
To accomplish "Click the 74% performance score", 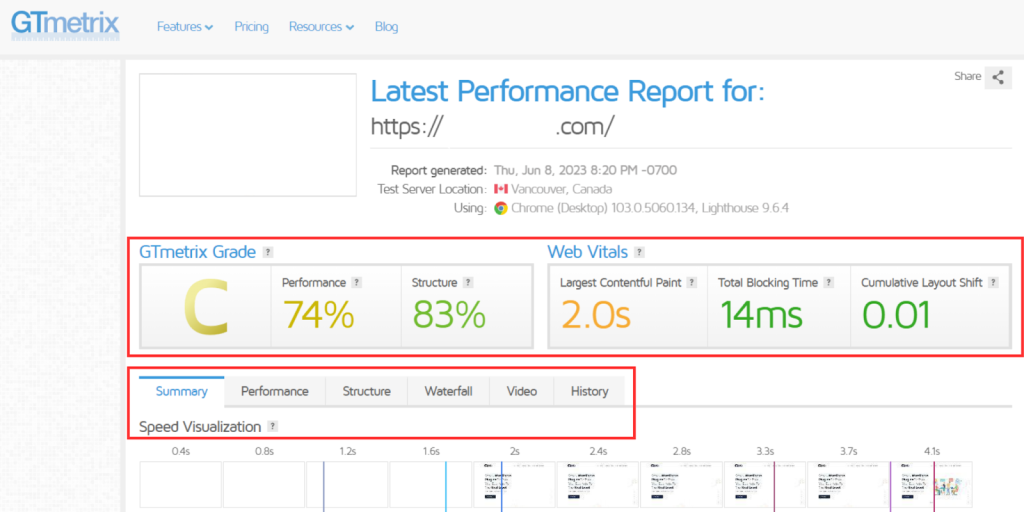I will (318, 315).
